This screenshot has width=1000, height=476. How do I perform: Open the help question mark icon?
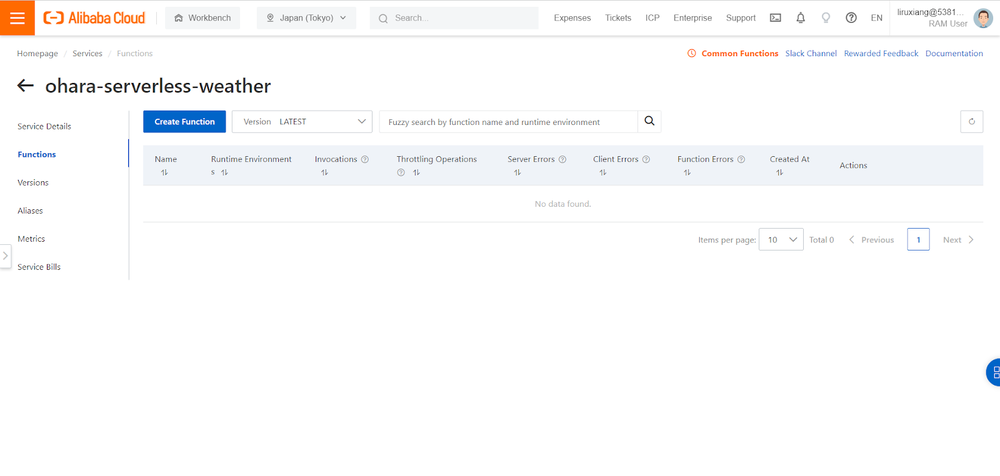click(x=851, y=18)
